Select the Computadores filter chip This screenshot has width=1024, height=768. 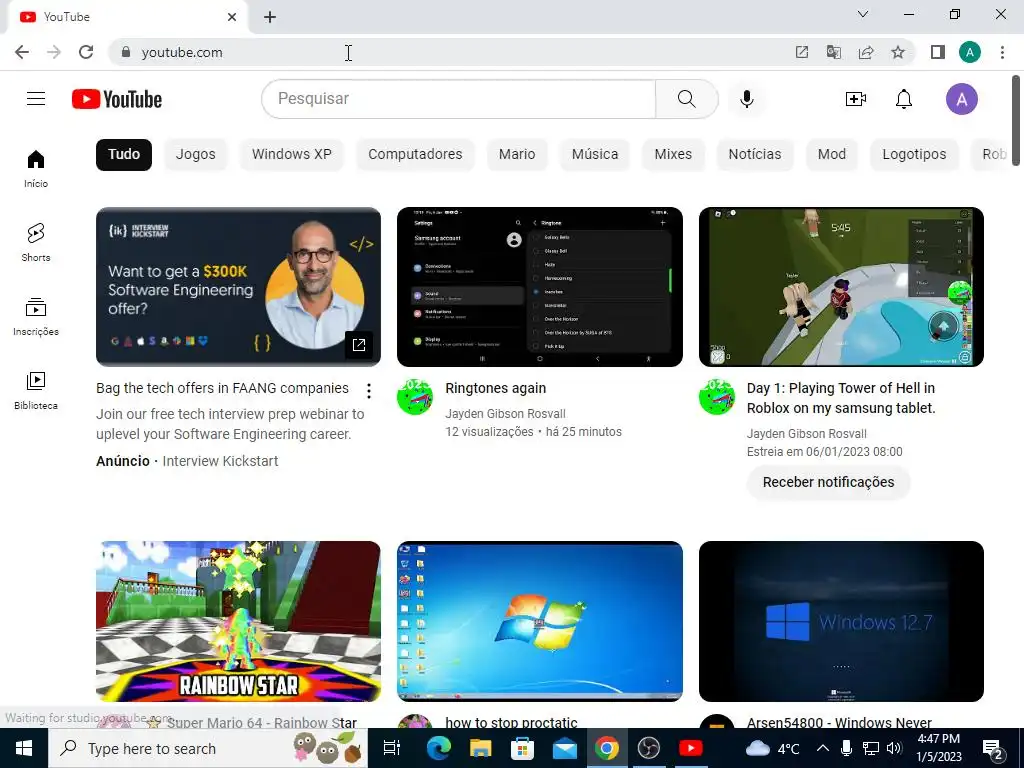pos(415,154)
